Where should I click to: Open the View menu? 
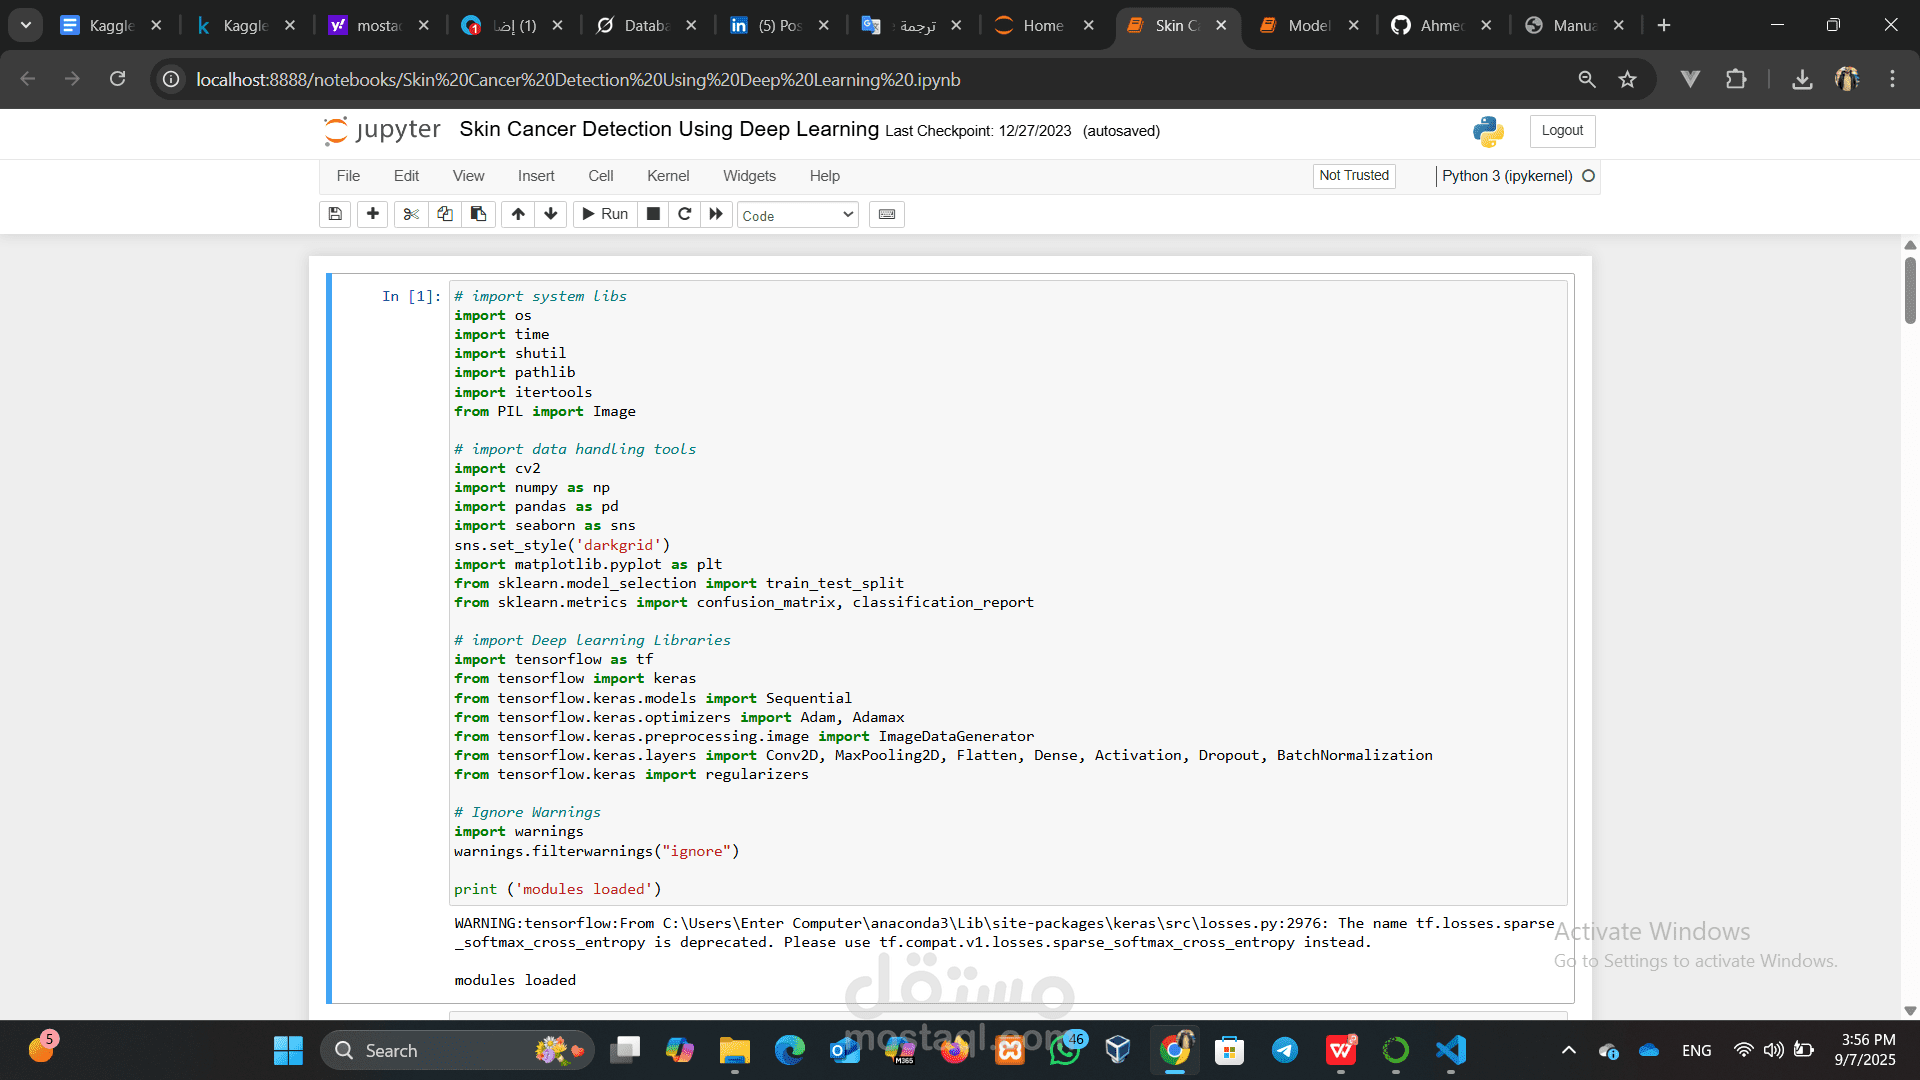[x=468, y=176]
